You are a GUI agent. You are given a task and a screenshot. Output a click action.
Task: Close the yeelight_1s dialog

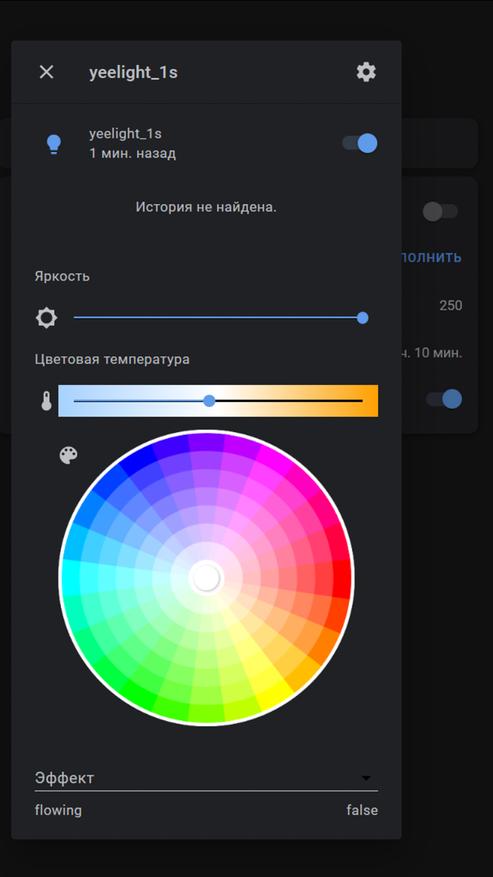pyautogui.click(x=46, y=72)
